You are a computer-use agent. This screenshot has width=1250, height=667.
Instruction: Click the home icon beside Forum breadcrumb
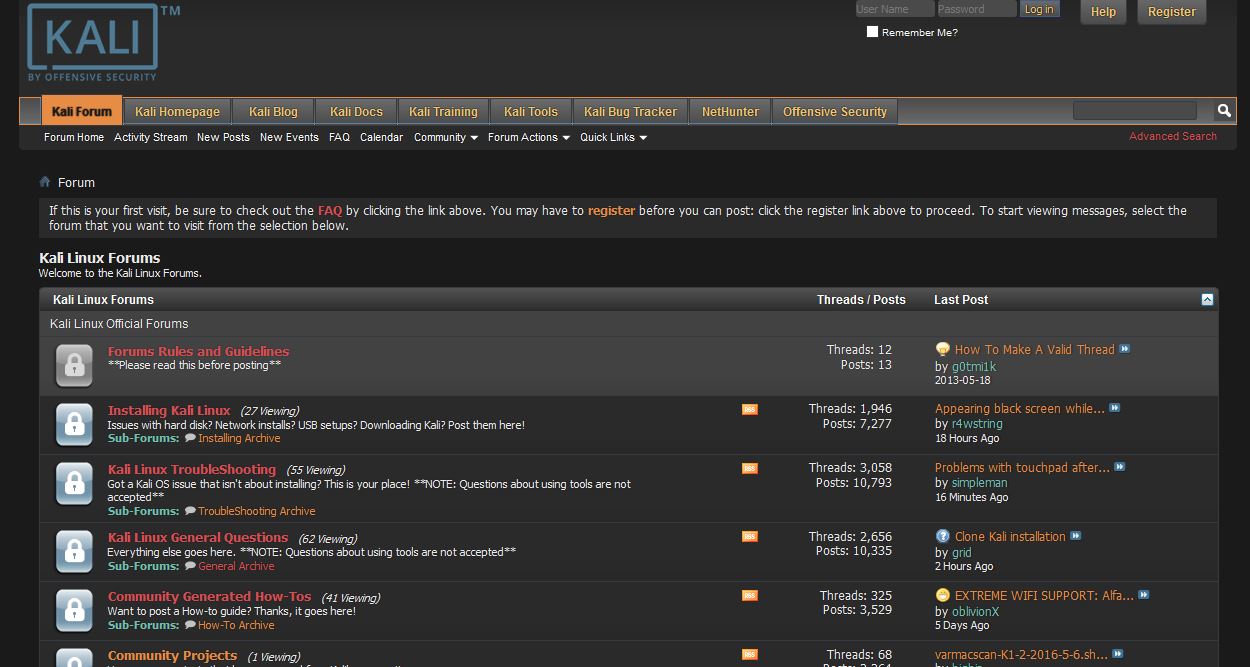click(x=45, y=182)
